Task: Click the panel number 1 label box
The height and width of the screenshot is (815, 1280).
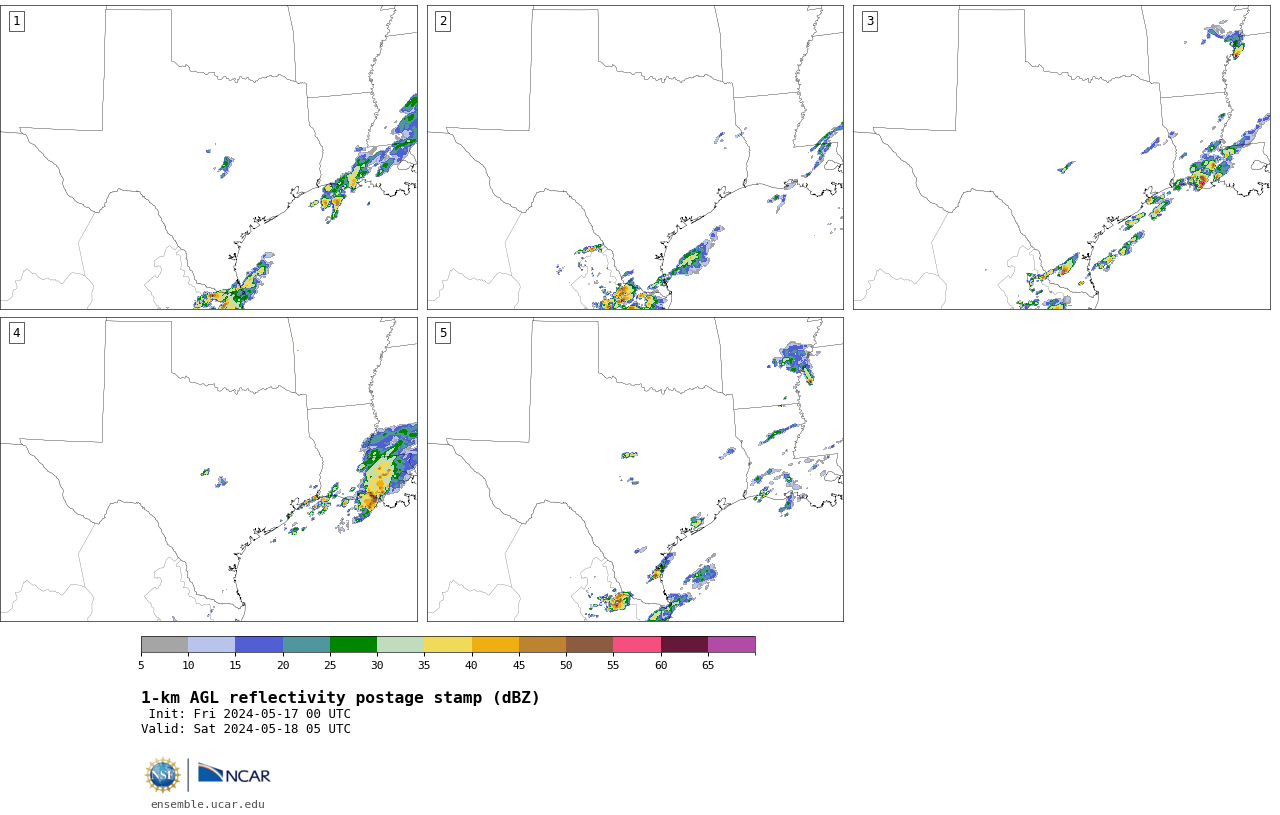Action: coord(16,21)
